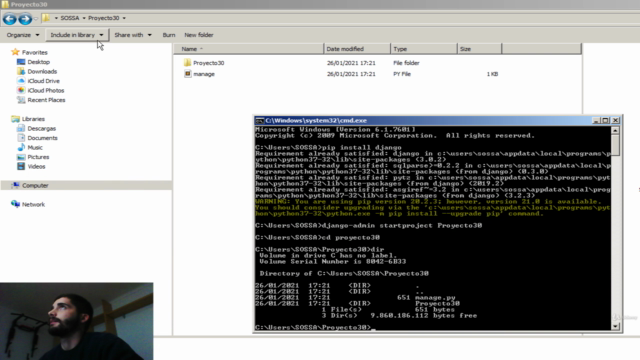Screen dimensions: 640x360
Task: Maximize the cmd.exe window
Action: click(x=605, y=120)
